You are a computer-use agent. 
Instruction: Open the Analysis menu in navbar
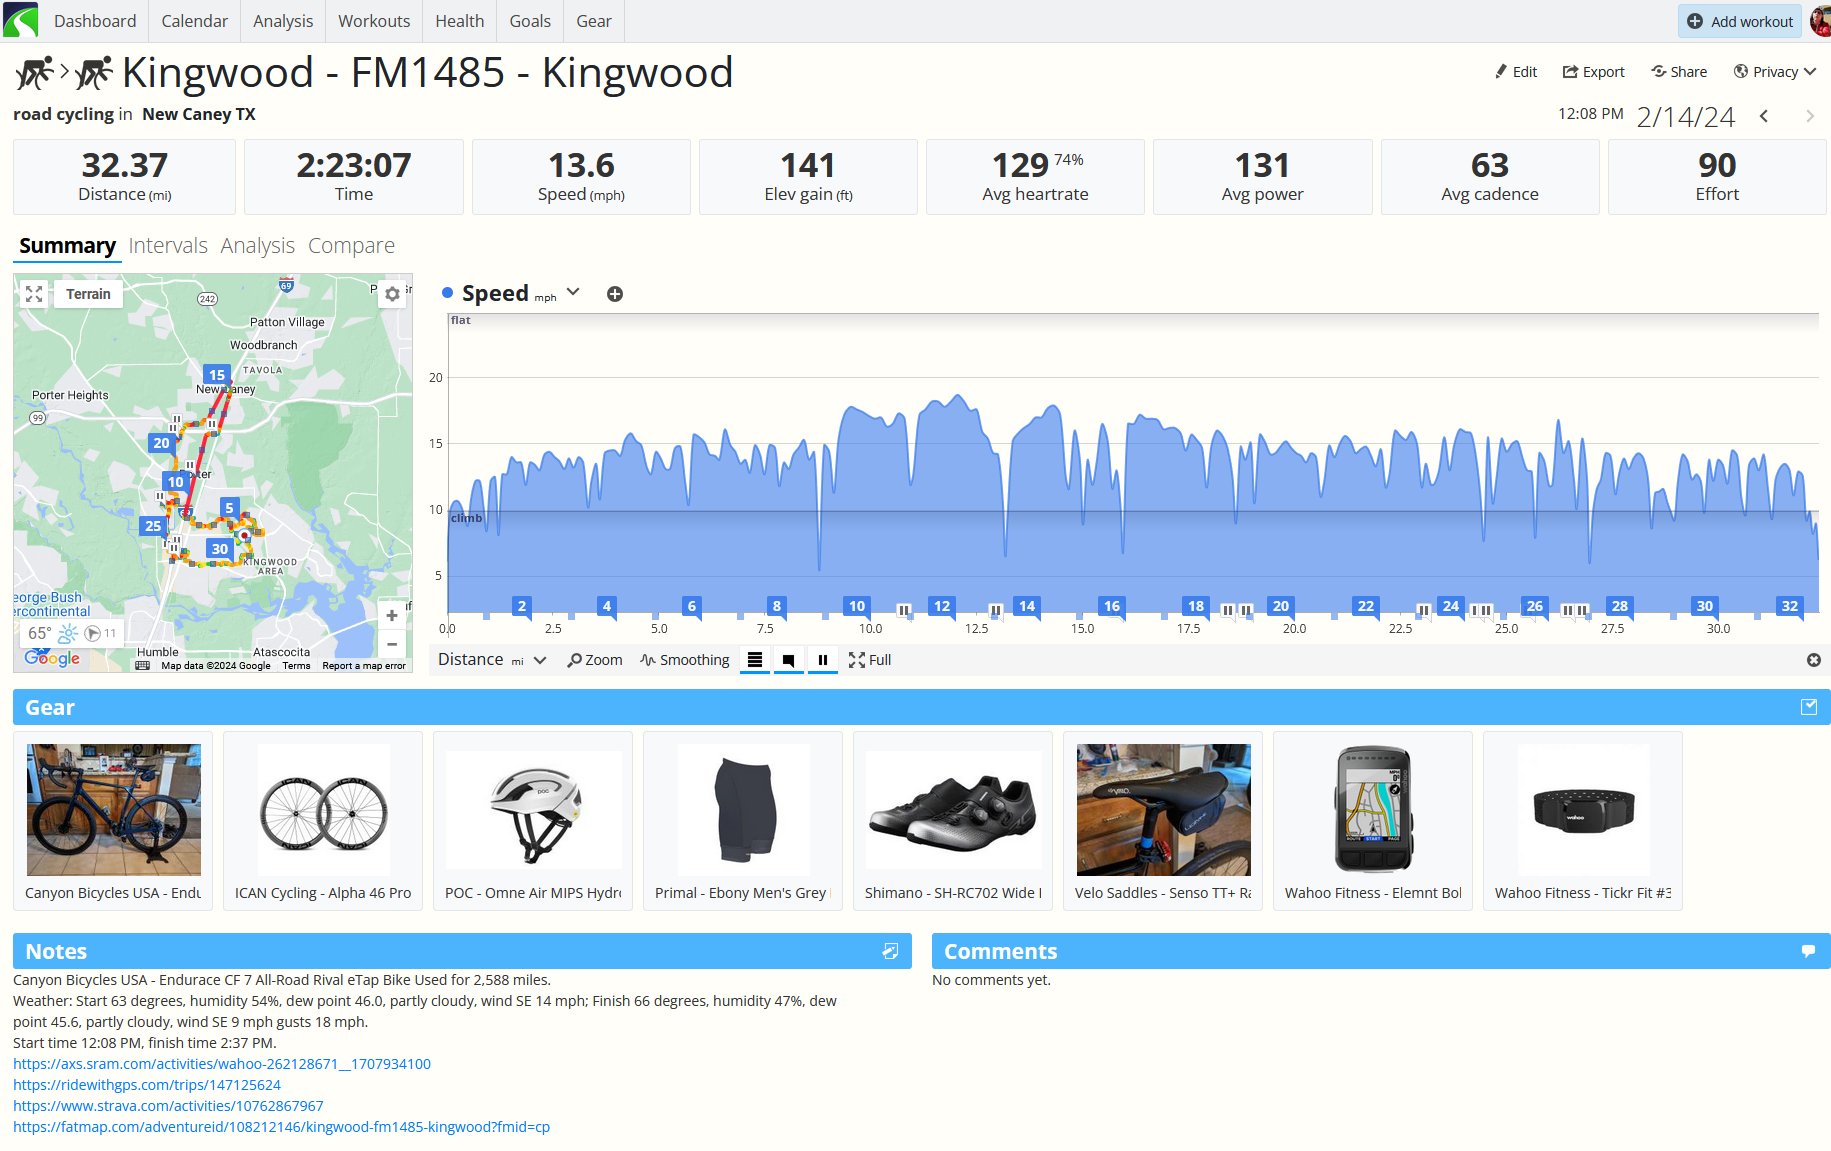pos(283,21)
